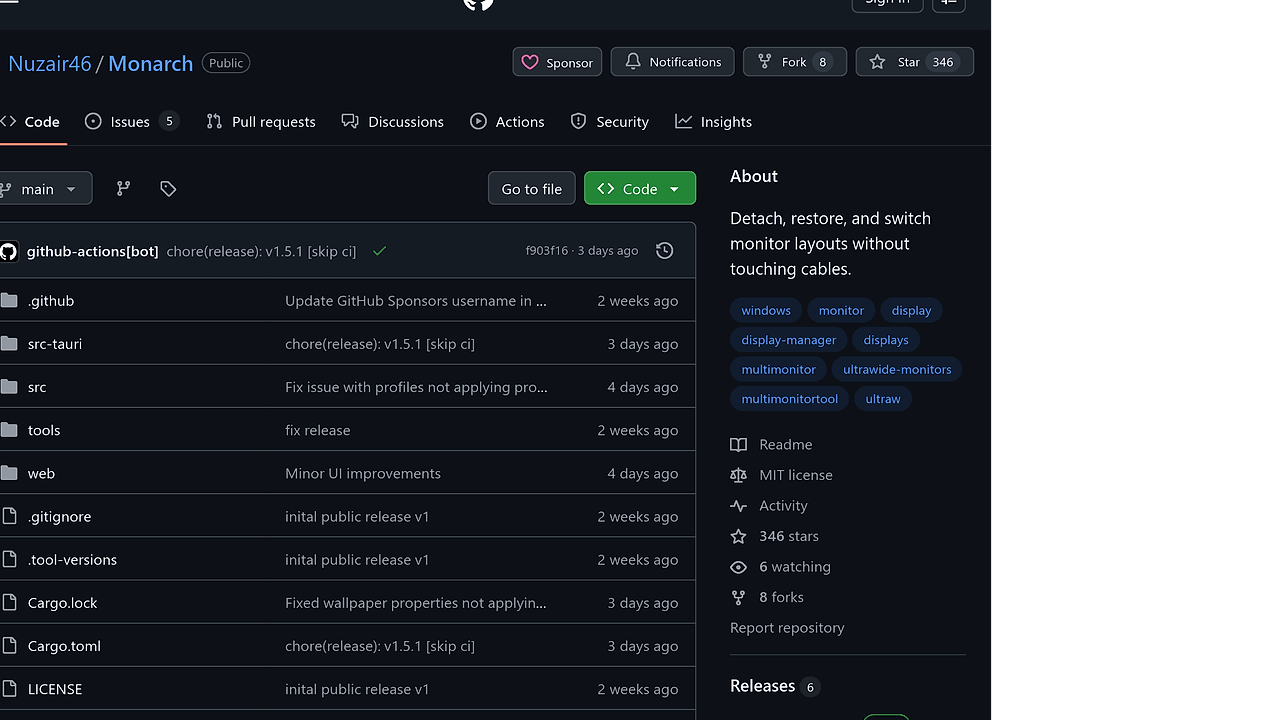
Task: Select the display topic tag
Action: (911, 310)
